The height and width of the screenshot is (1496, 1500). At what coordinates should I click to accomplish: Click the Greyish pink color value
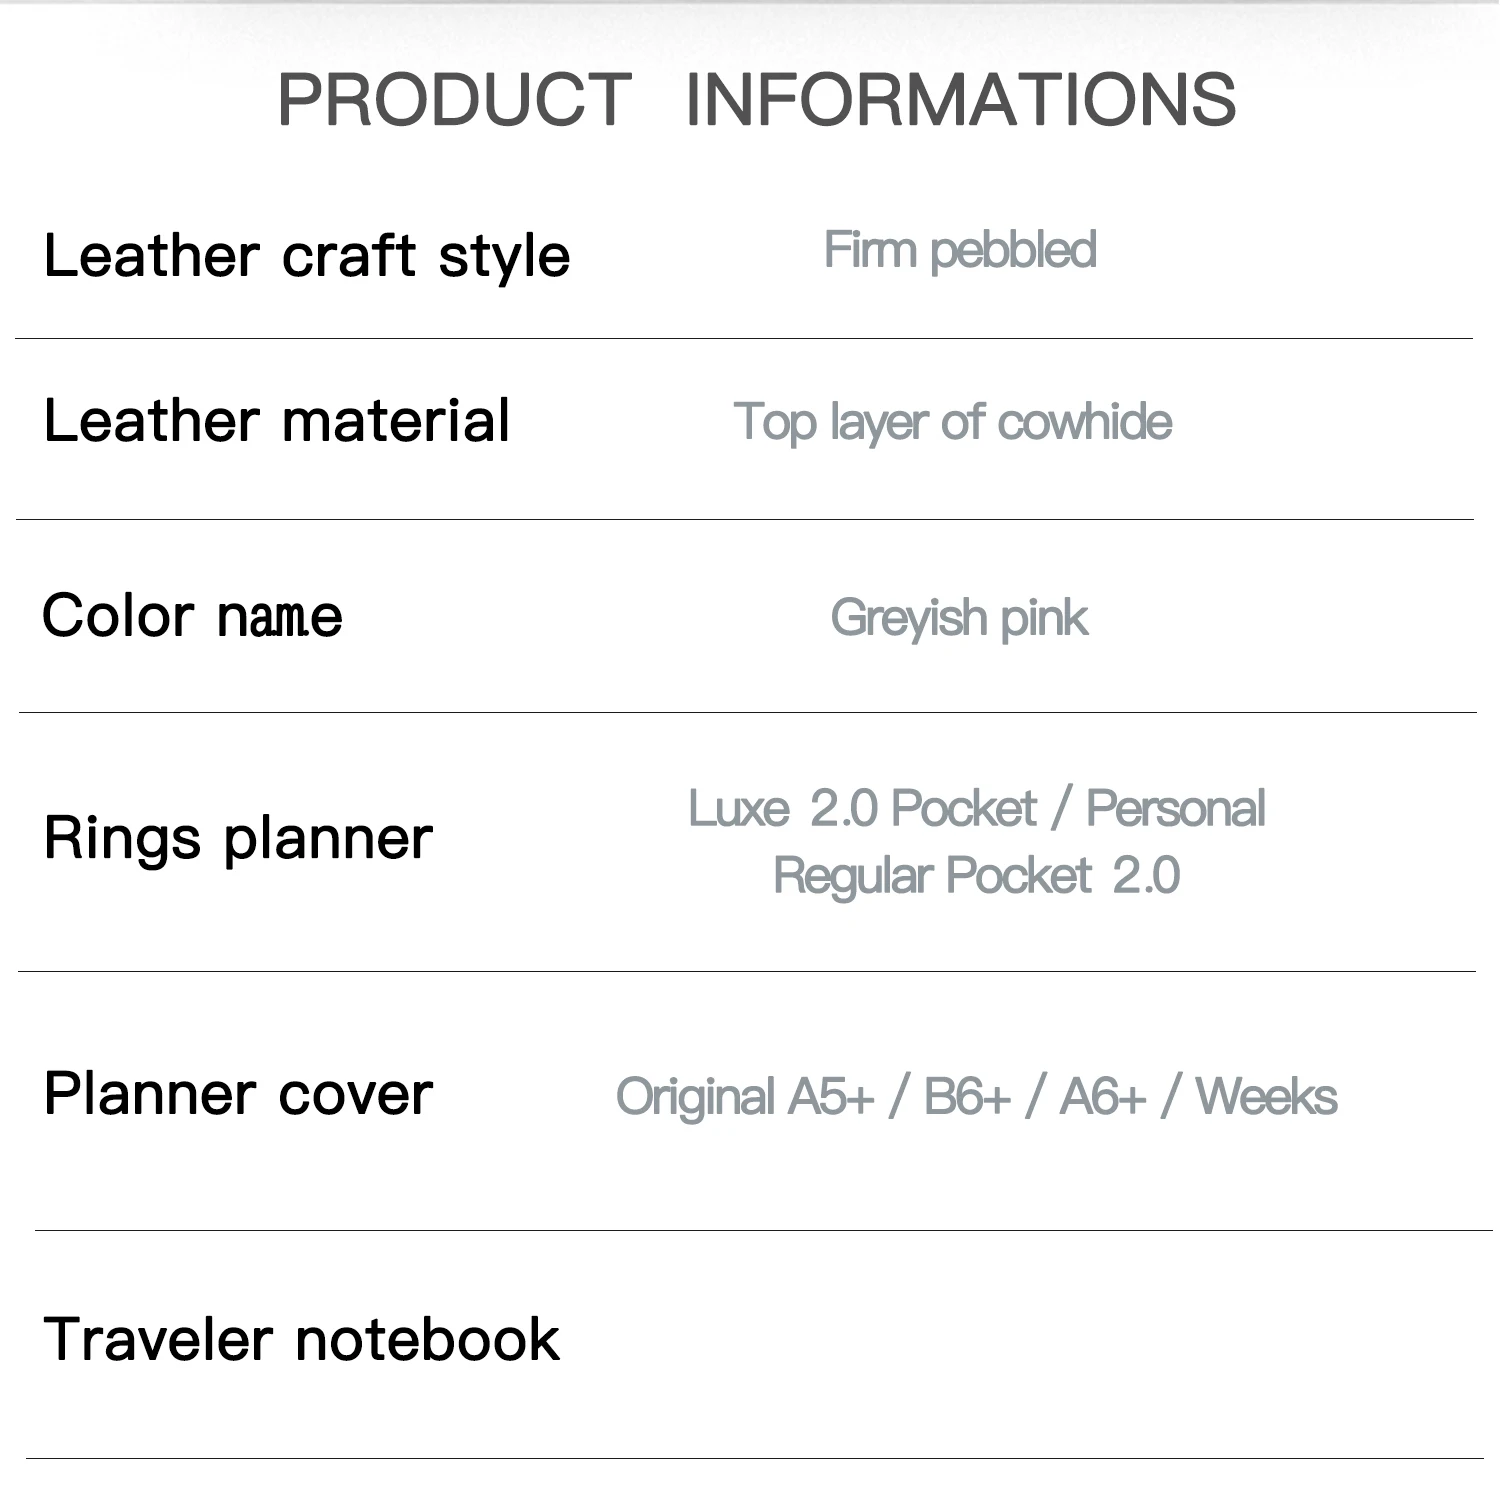click(959, 618)
